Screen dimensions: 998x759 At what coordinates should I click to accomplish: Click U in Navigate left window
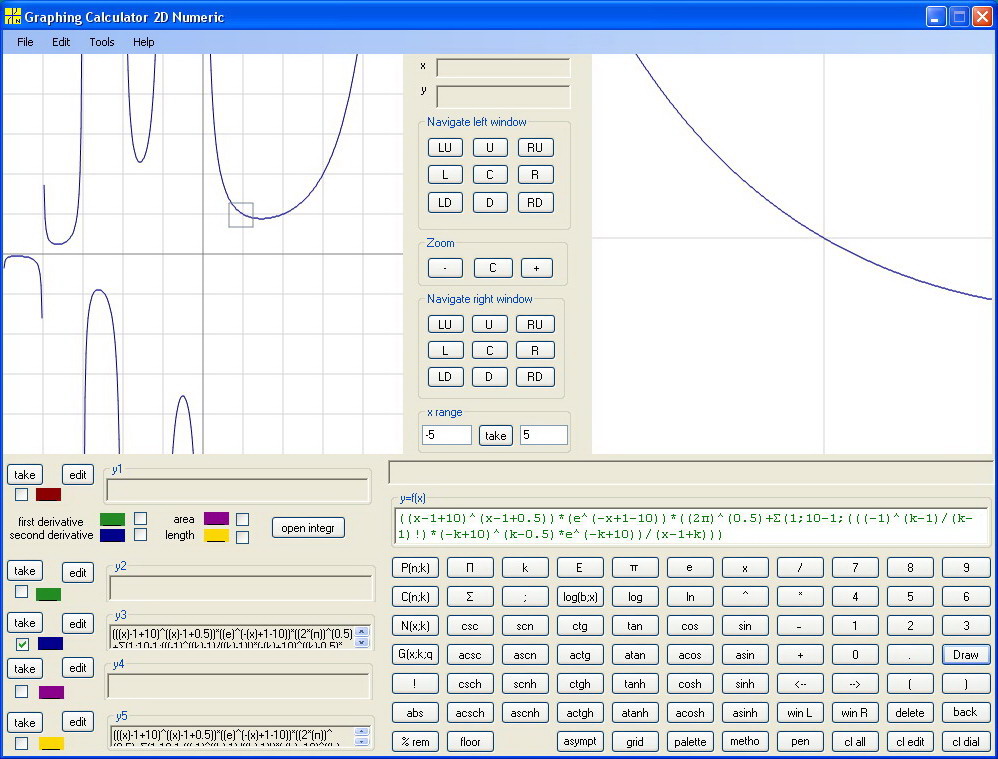489,148
